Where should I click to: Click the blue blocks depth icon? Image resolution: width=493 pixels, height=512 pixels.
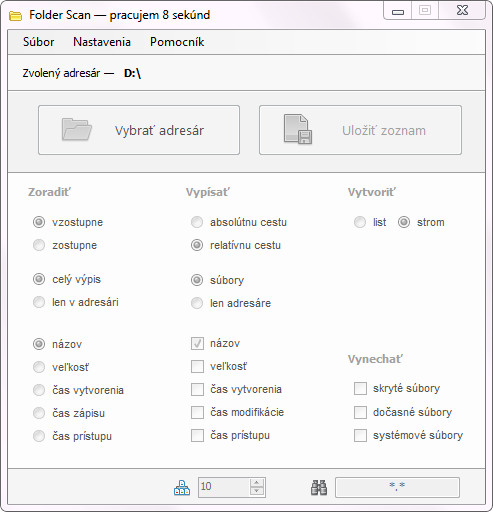pyautogui.click(x=182, y=488)
